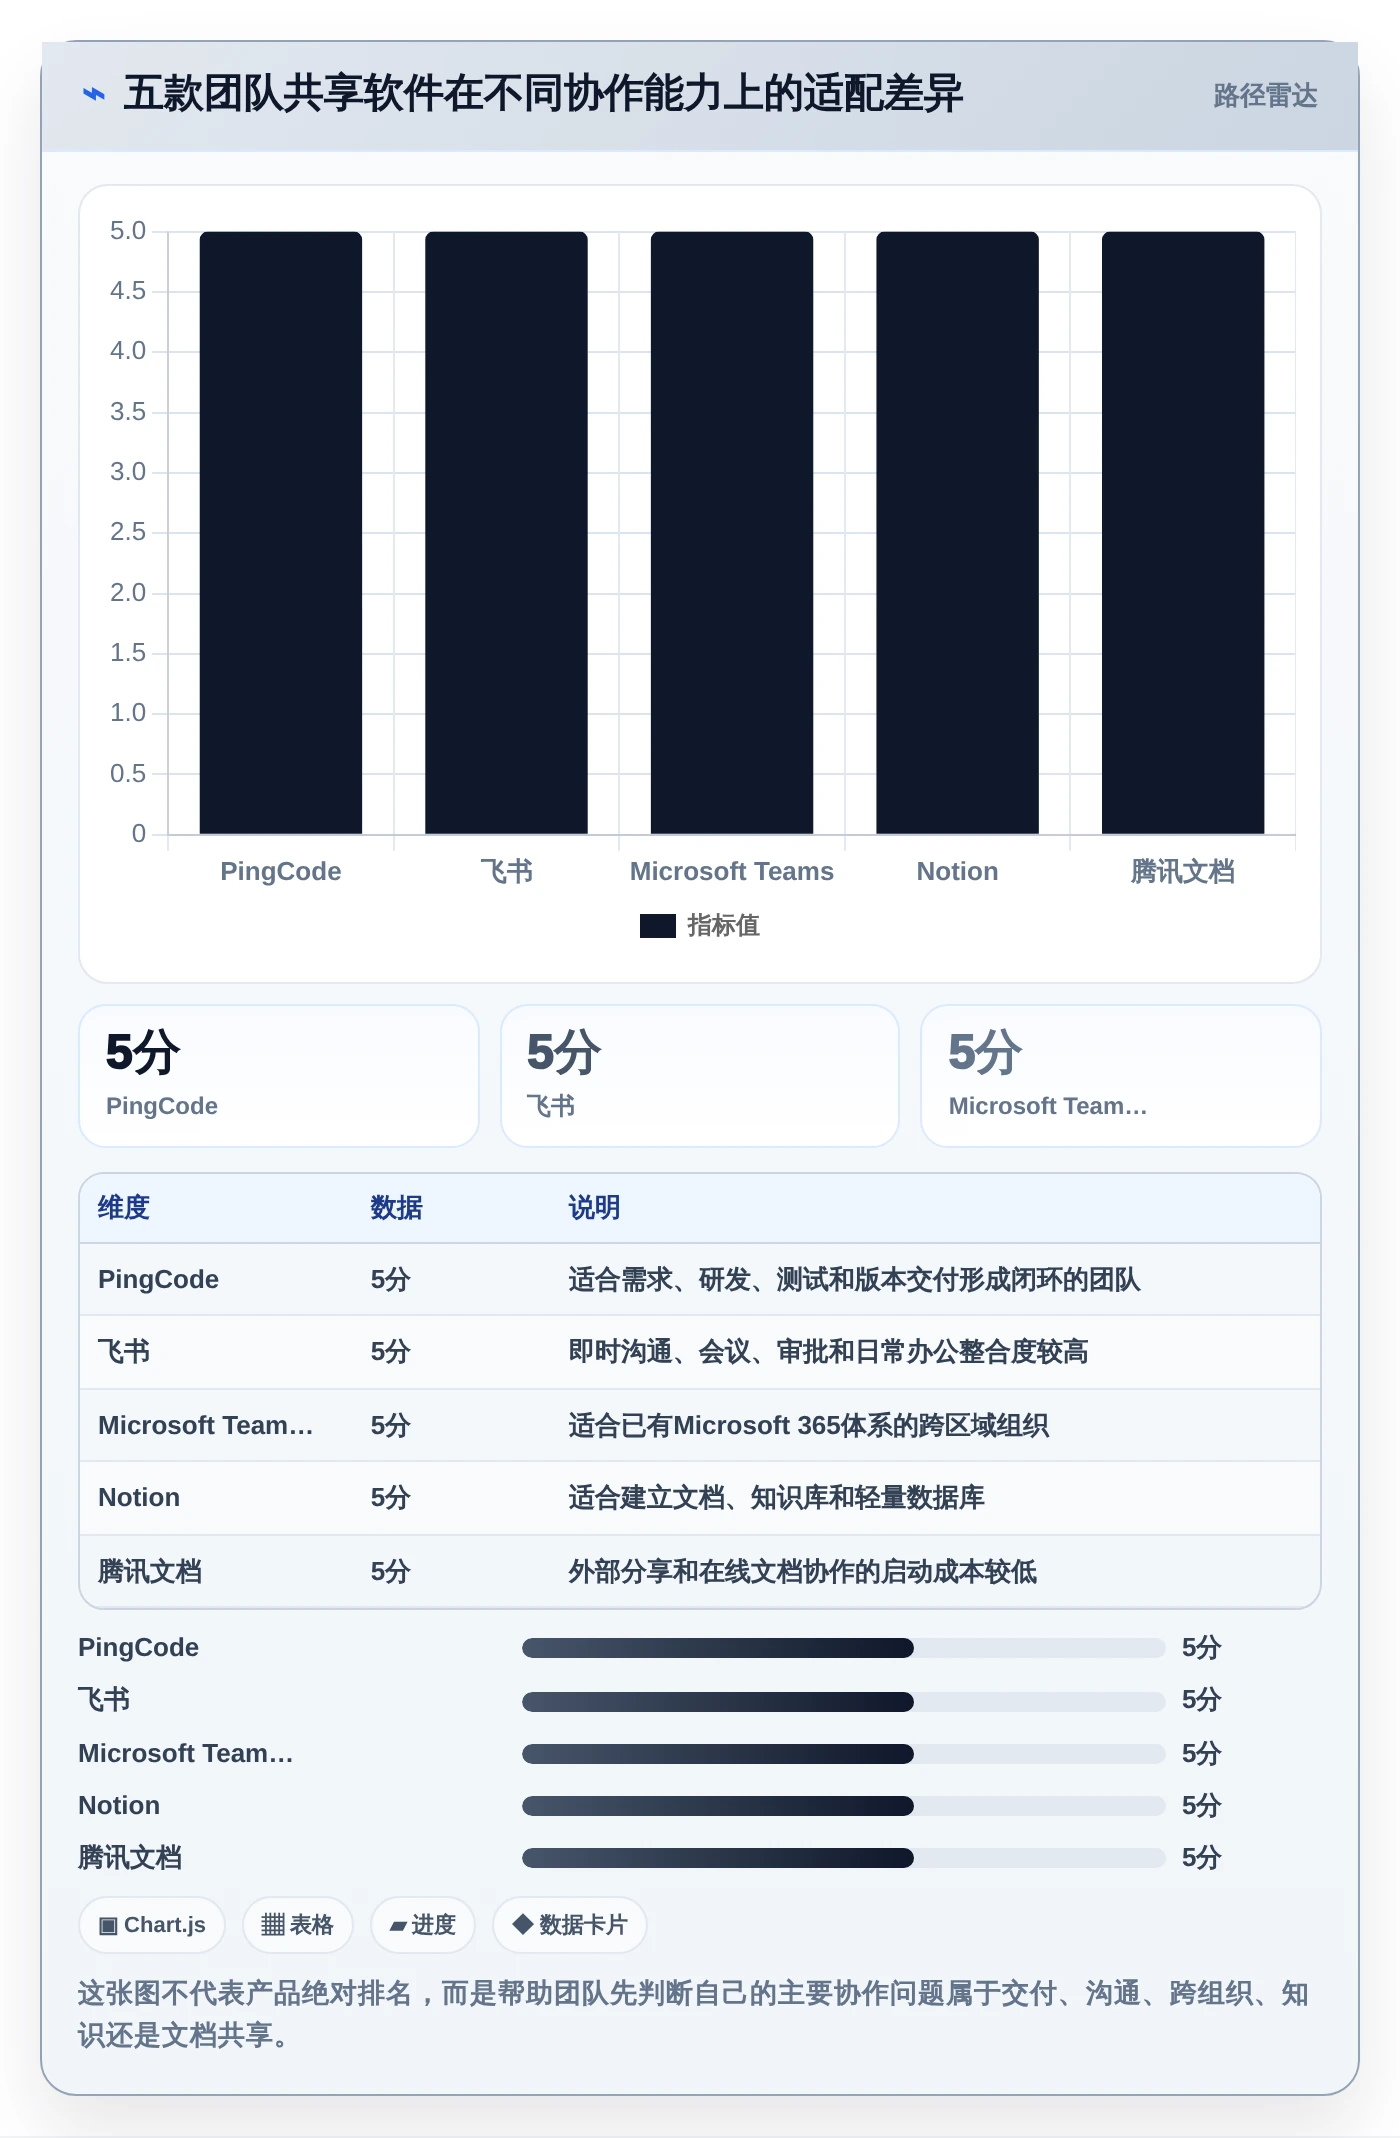Click the 飞书 progress bar
Viewport: 1400px width, 2138px height.
point(843,1701)
